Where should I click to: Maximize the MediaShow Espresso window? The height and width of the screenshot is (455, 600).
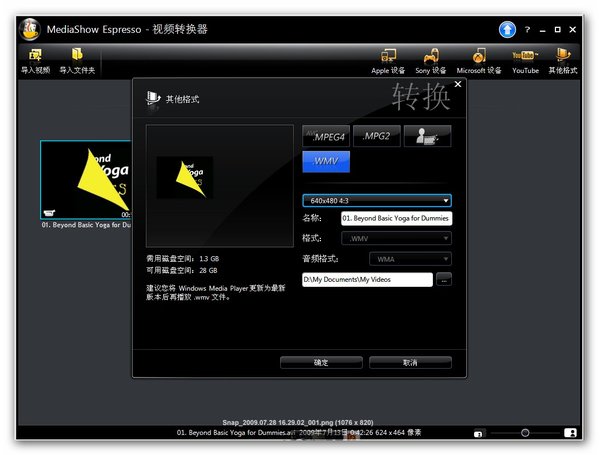coord(558,29)
